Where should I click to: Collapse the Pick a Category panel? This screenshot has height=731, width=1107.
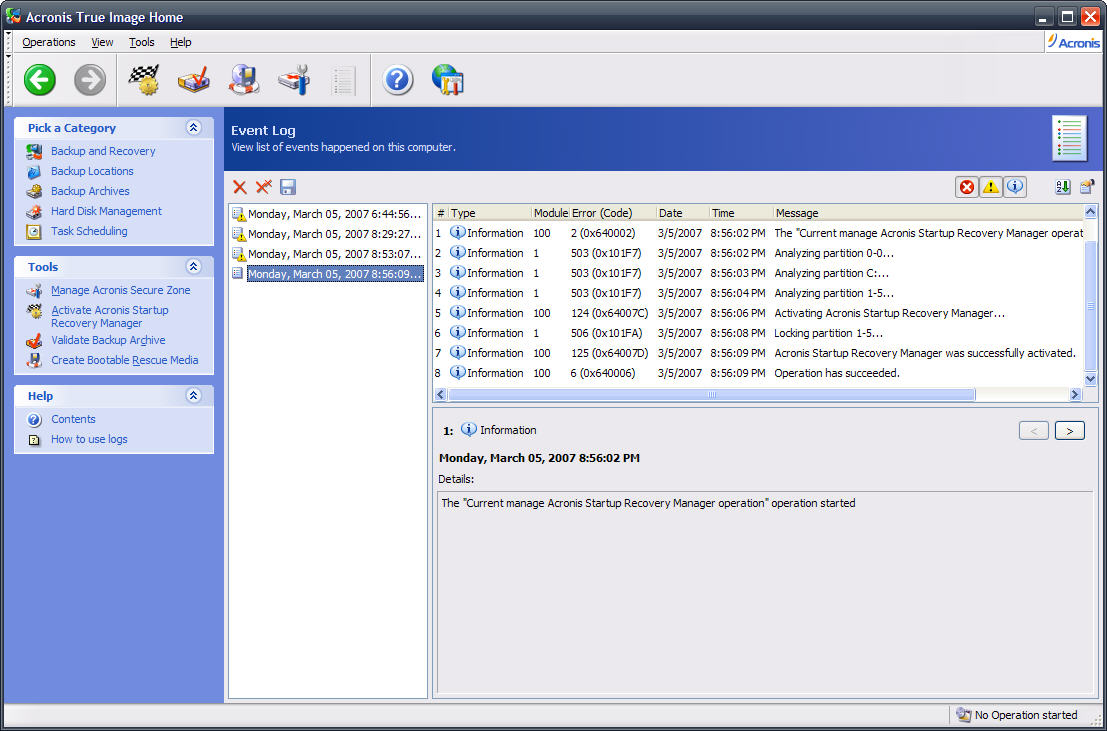pyautogui.click(x=193, y=128)
